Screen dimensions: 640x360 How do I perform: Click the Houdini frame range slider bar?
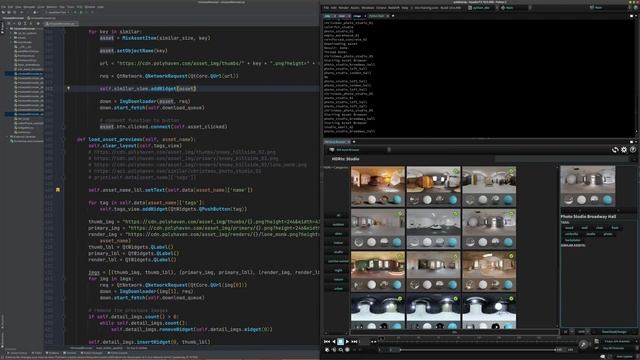pos(478,350)
